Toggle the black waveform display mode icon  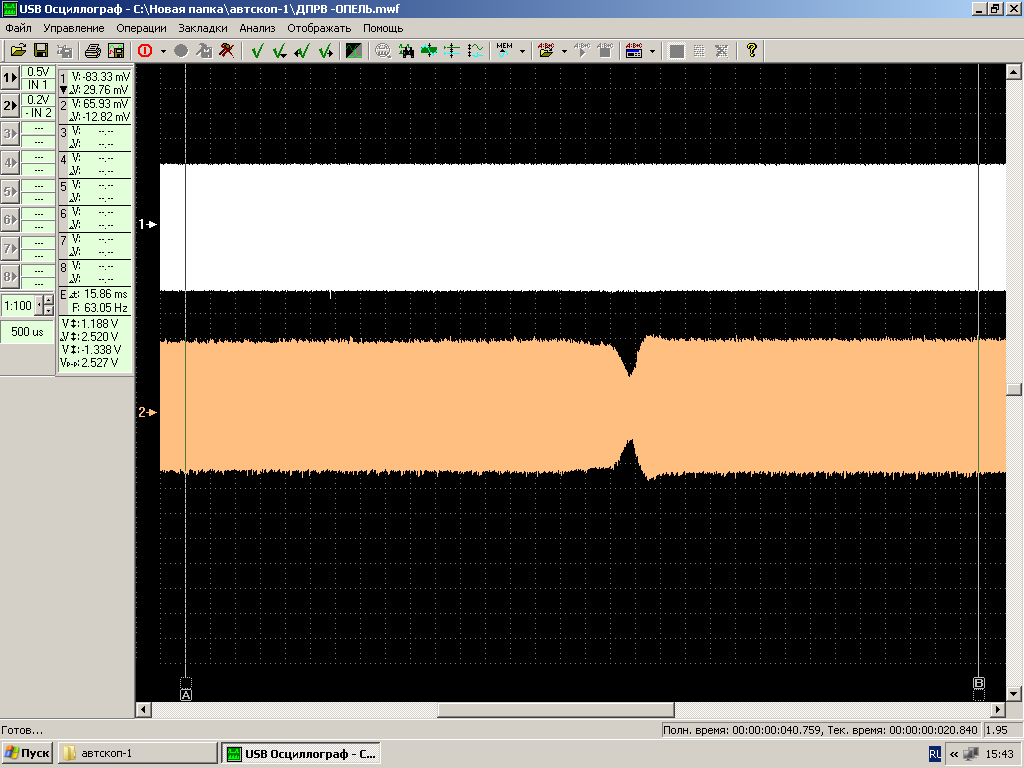353,51
